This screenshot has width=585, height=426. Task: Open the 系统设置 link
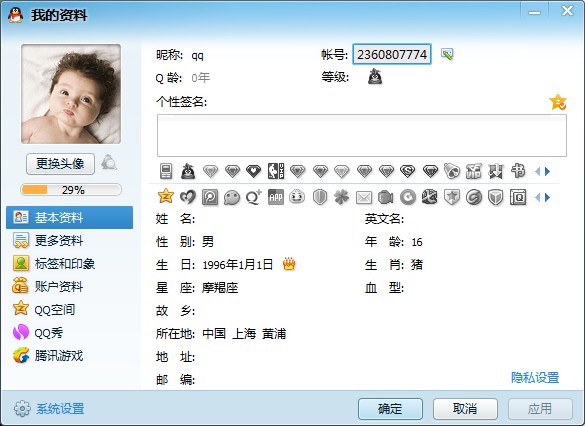[x=60, y=409]
